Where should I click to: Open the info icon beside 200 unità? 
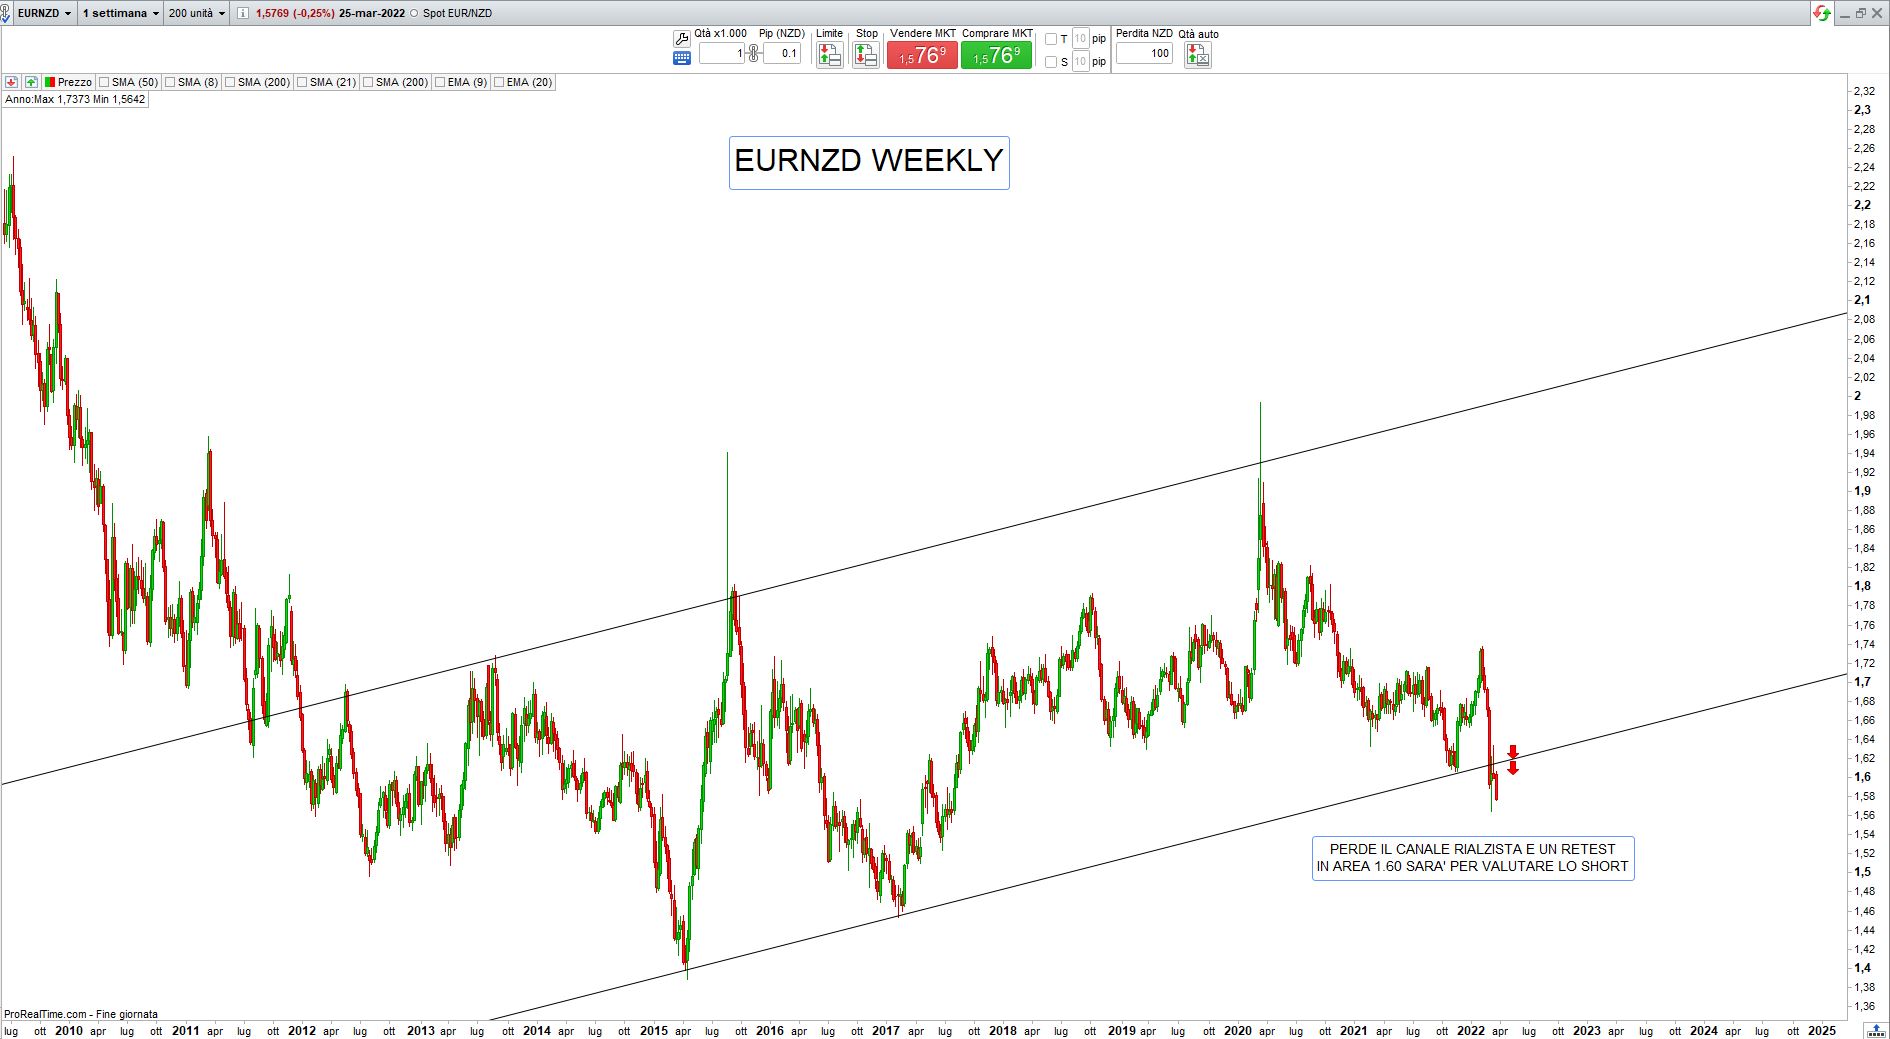tap(242, 13)
